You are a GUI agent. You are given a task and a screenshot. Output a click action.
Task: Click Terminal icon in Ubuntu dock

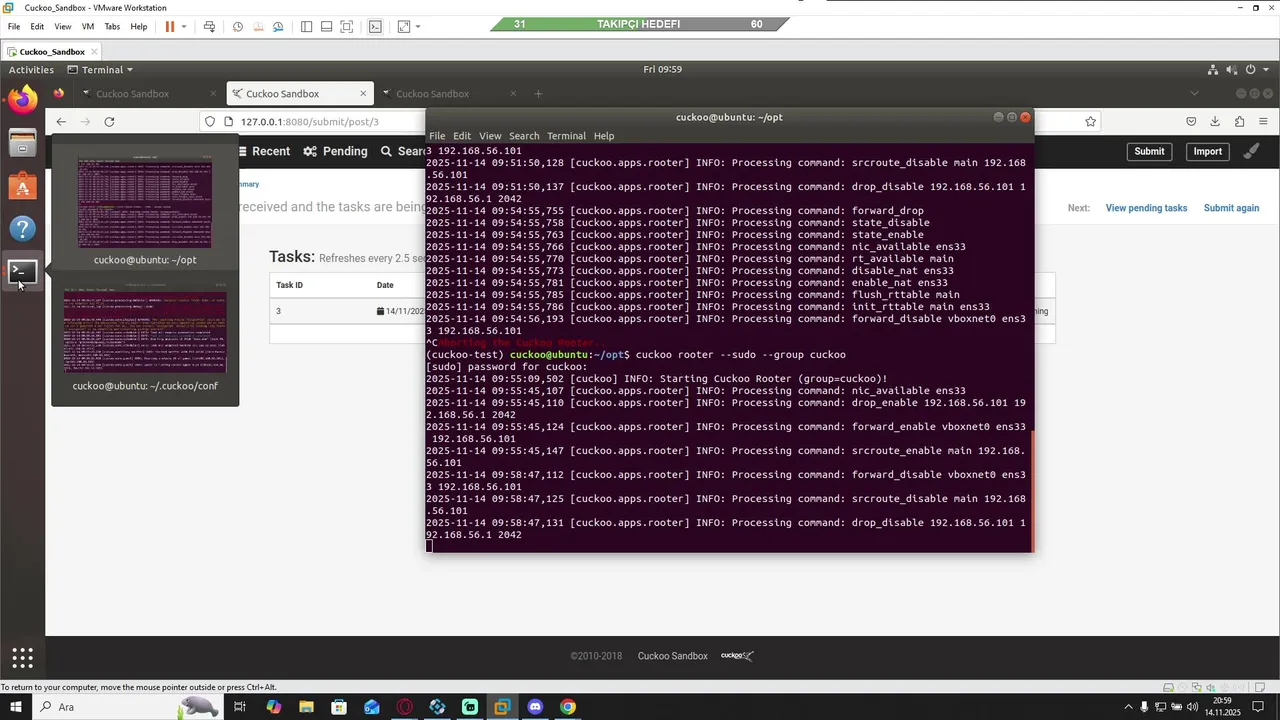[x=22, y=271]
